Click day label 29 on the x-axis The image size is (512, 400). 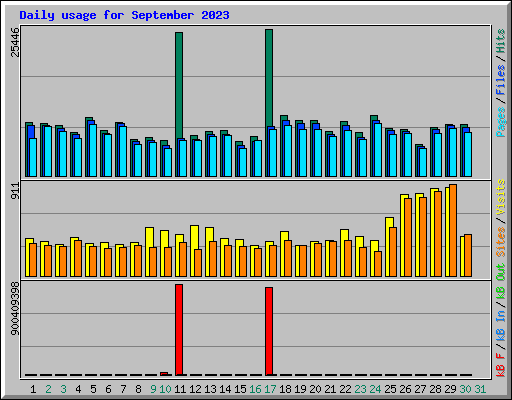450,389
